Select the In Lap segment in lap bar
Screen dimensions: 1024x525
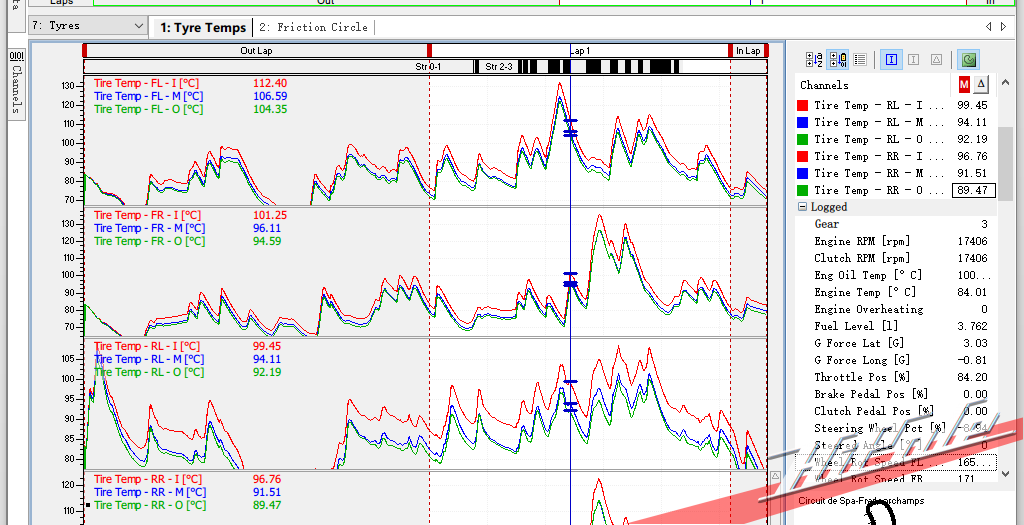748,50
